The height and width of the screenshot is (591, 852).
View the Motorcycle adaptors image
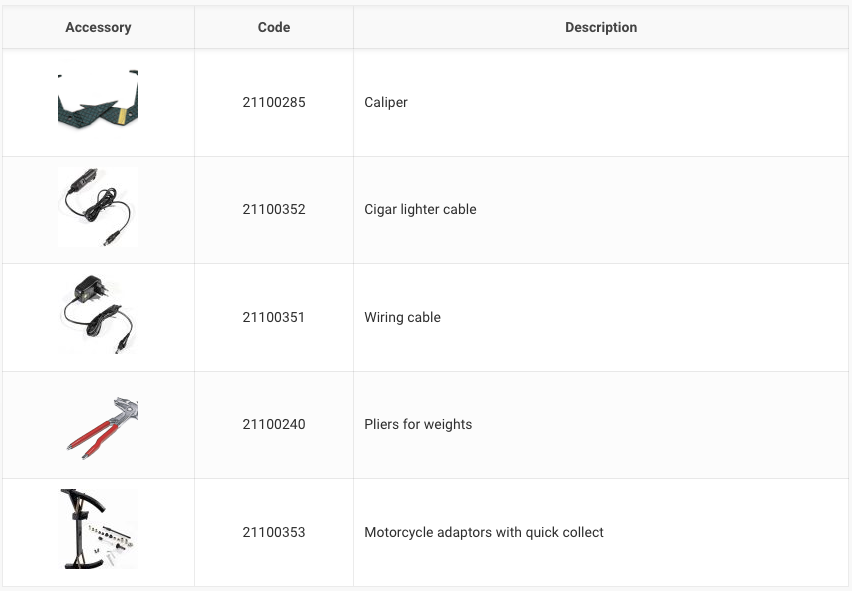tap(98, 530)
